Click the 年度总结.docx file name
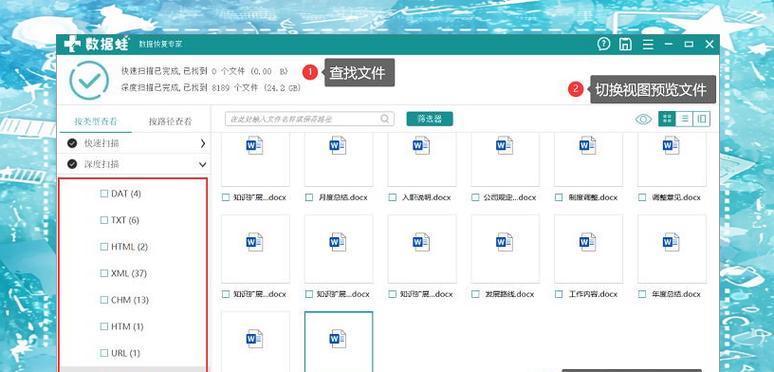Image resolution: width=774 pixels, height=372 pixels. [676, 294]
